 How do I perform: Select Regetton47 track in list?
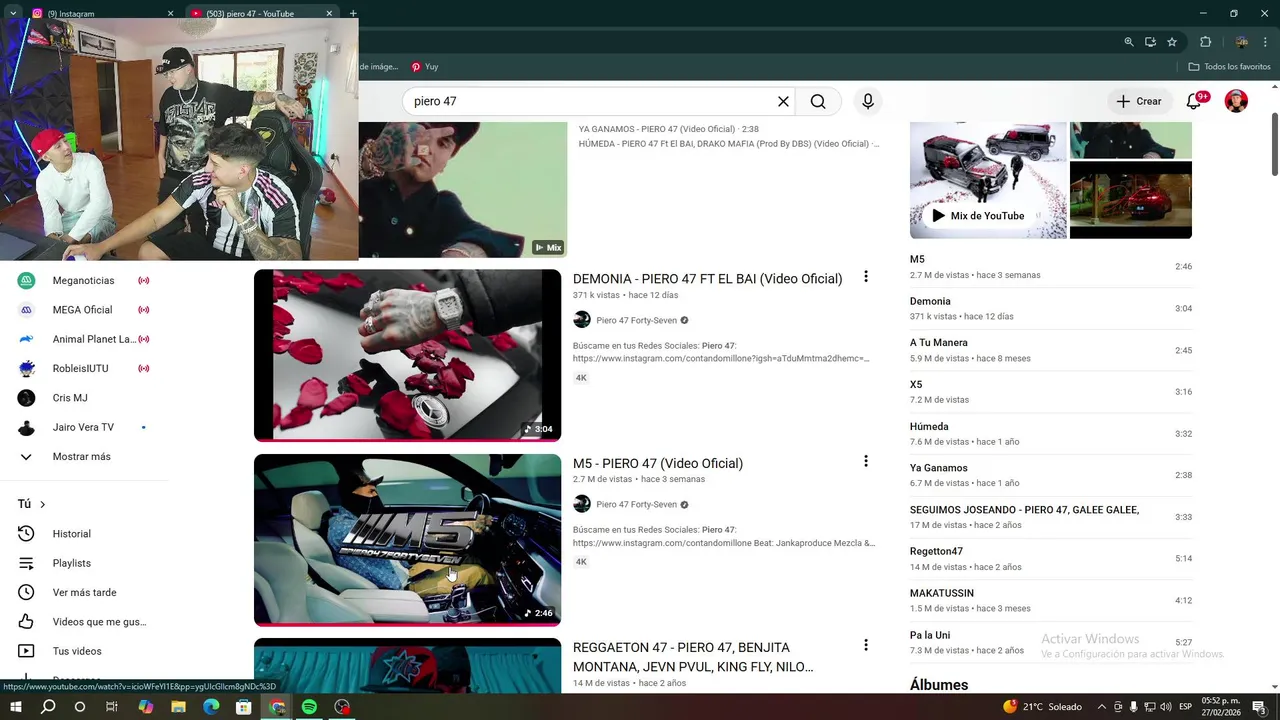(x=1050, y=558)
